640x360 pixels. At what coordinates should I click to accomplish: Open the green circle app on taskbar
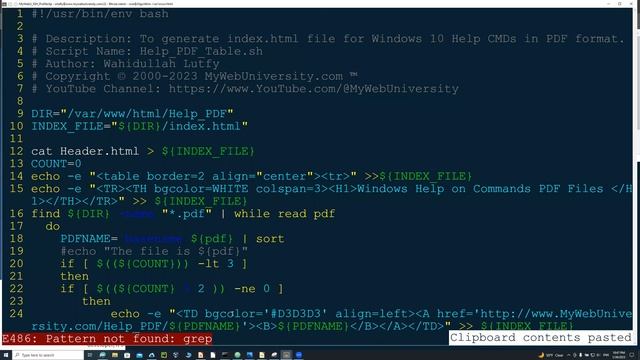pyautogui.click(x=237, y=355)
